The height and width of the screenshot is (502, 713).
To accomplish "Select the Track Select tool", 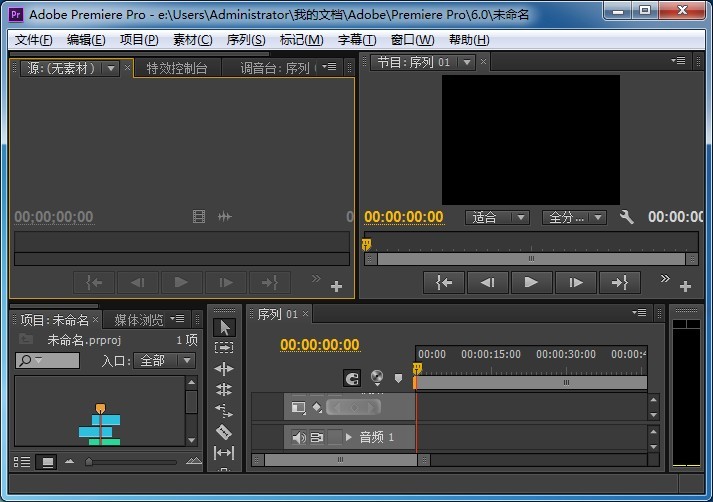I will click(224, 348).
